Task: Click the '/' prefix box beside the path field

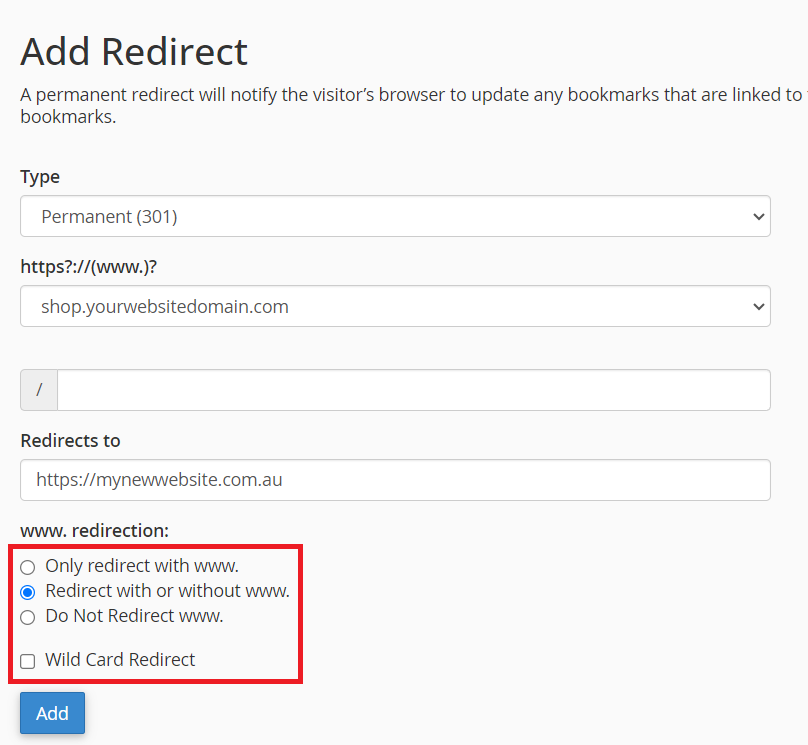Action: pos(39,390)
